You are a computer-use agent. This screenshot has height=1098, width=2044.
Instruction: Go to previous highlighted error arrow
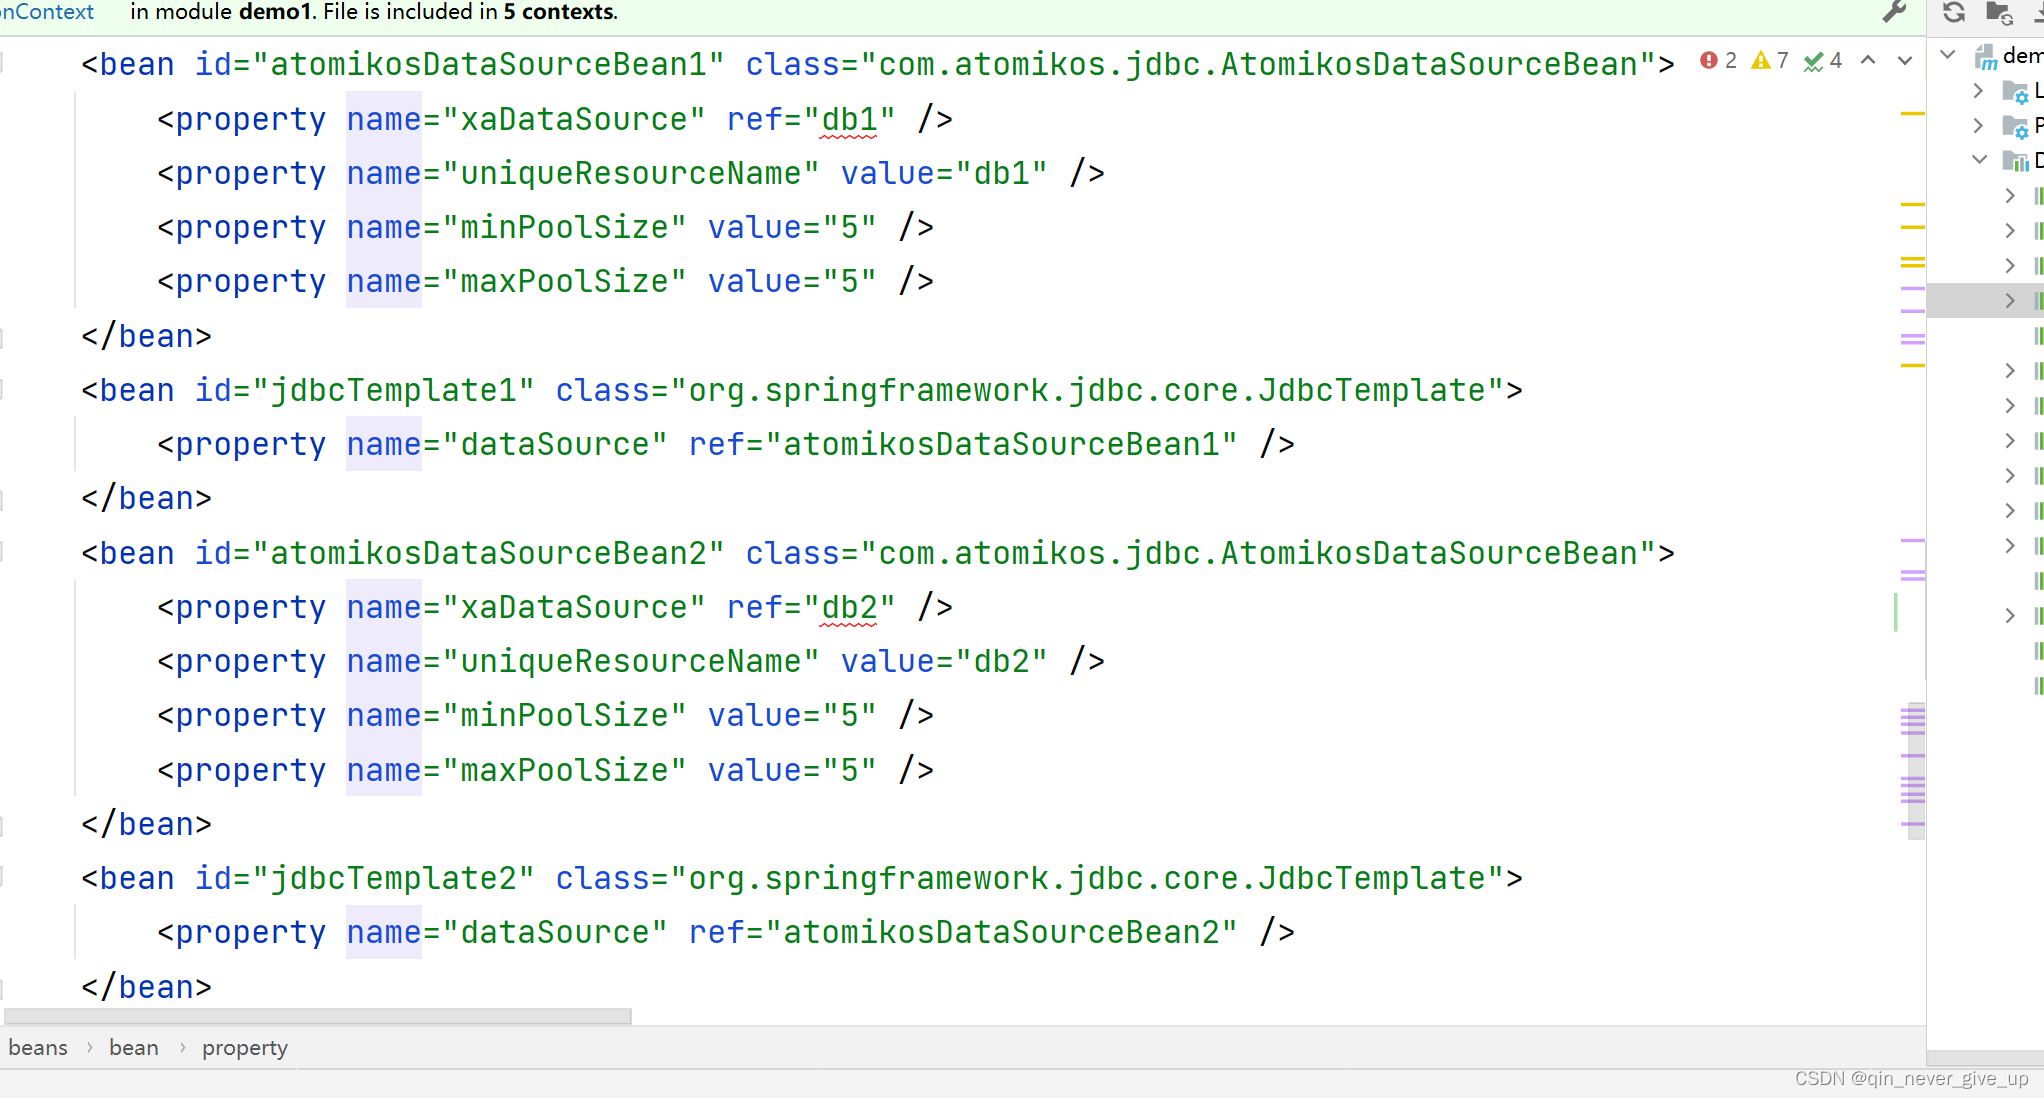click(x=1868, y=61)
